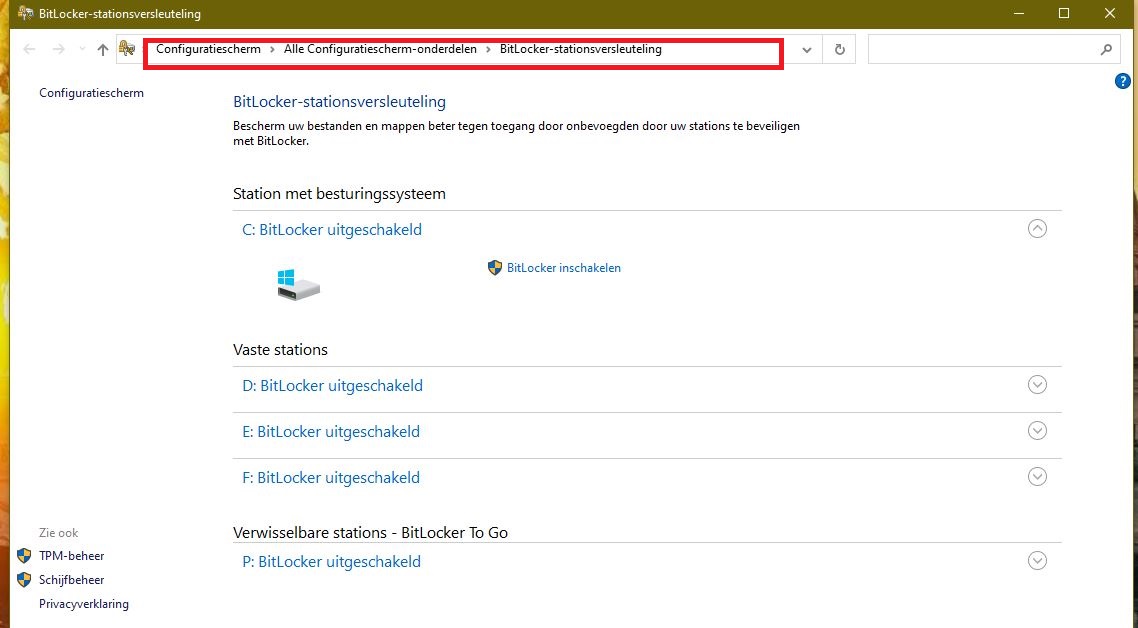Expand the E: drive section chevron
This screenshot has width=1138, height=628.
[x=1037, y=431]
